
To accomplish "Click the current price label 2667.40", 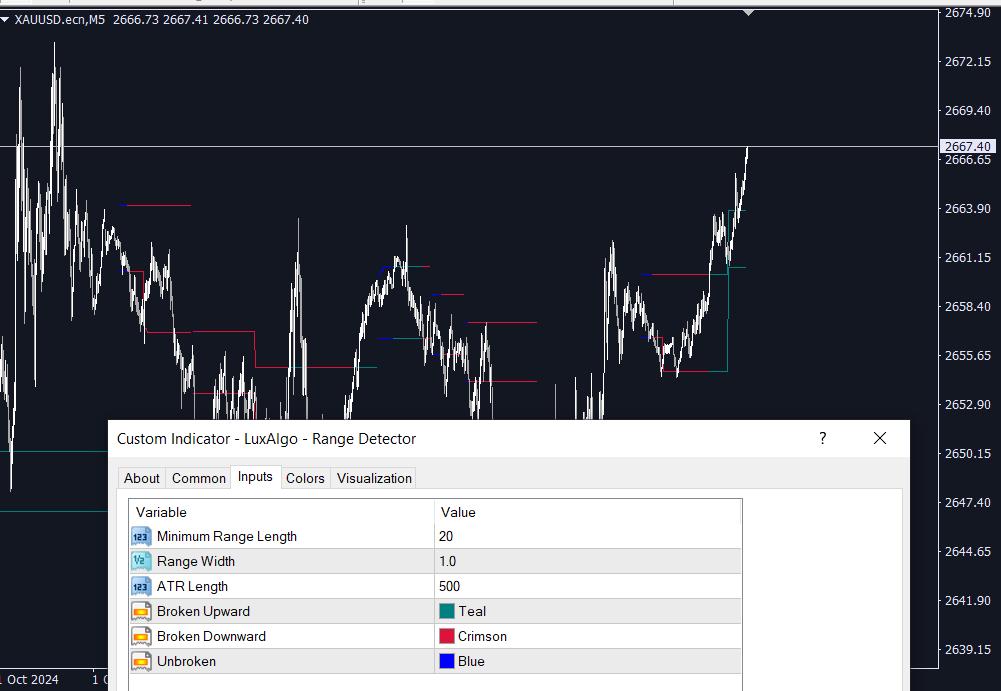I will [968, 147].
